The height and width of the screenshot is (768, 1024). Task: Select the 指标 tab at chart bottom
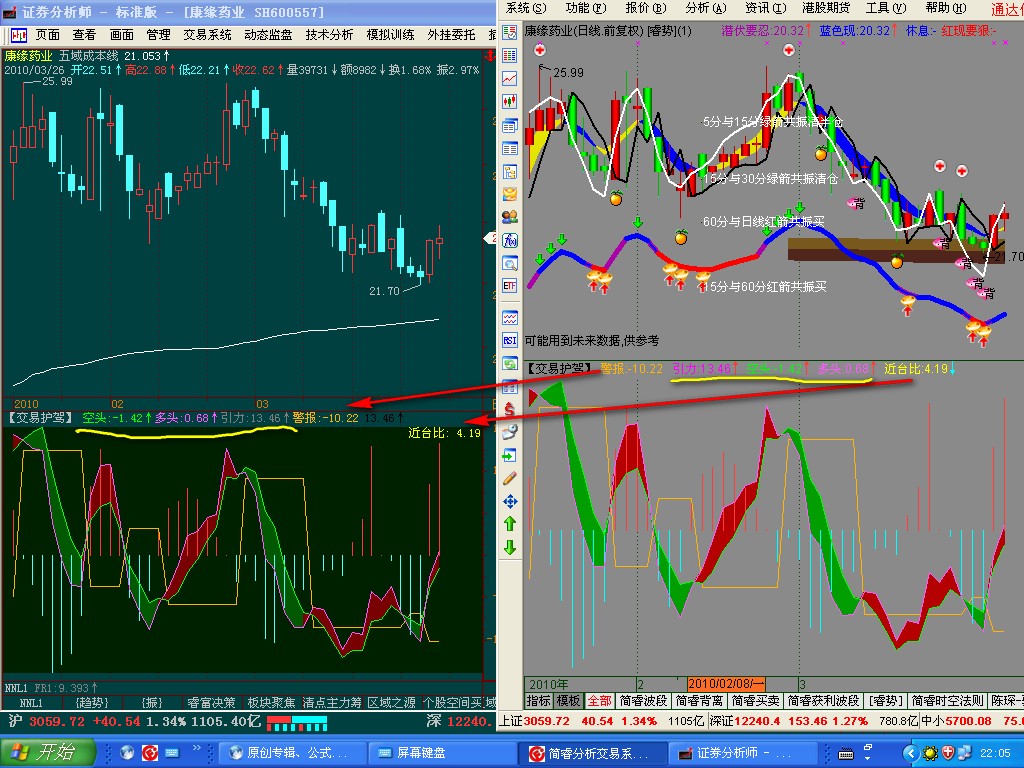(539, 701)
